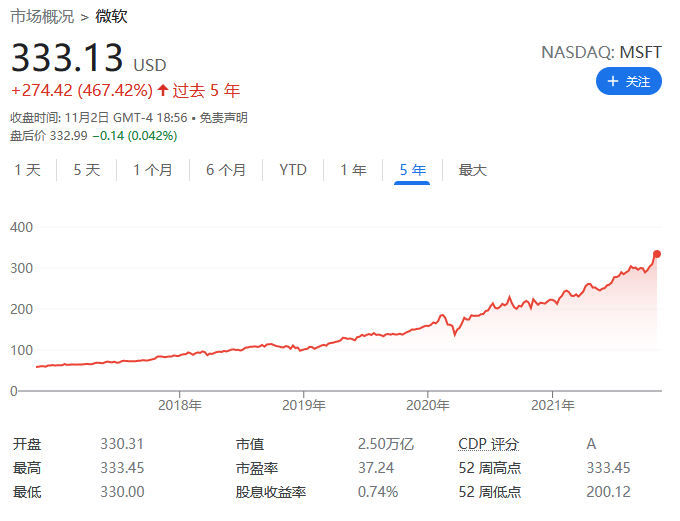Image resolution: width=680 pixels, height=521 pixels.
Task: Switch to the 6 个月 range tab
Action: point(226,170)
